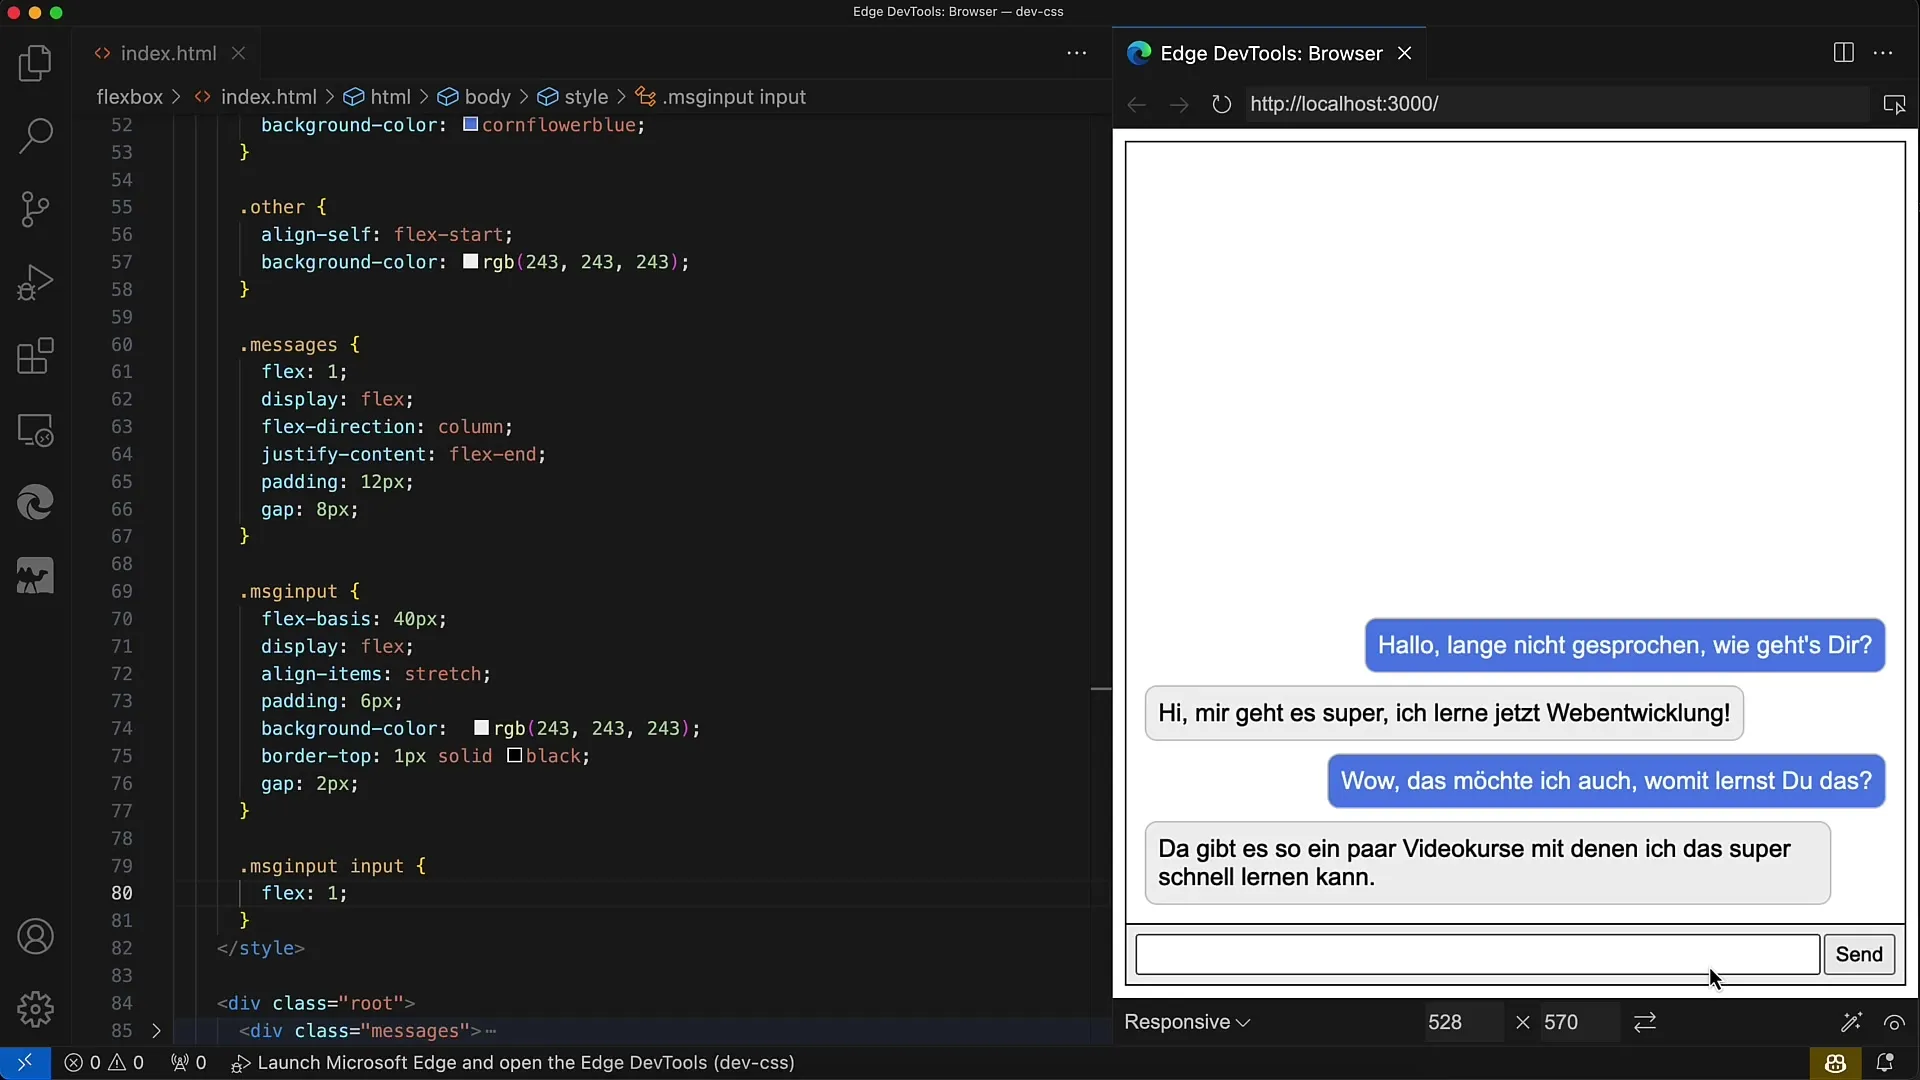Viewport: 1920px width, 1080px height.
Task: Click the localhost:3000 URL bar
Action: point(1556,104)
